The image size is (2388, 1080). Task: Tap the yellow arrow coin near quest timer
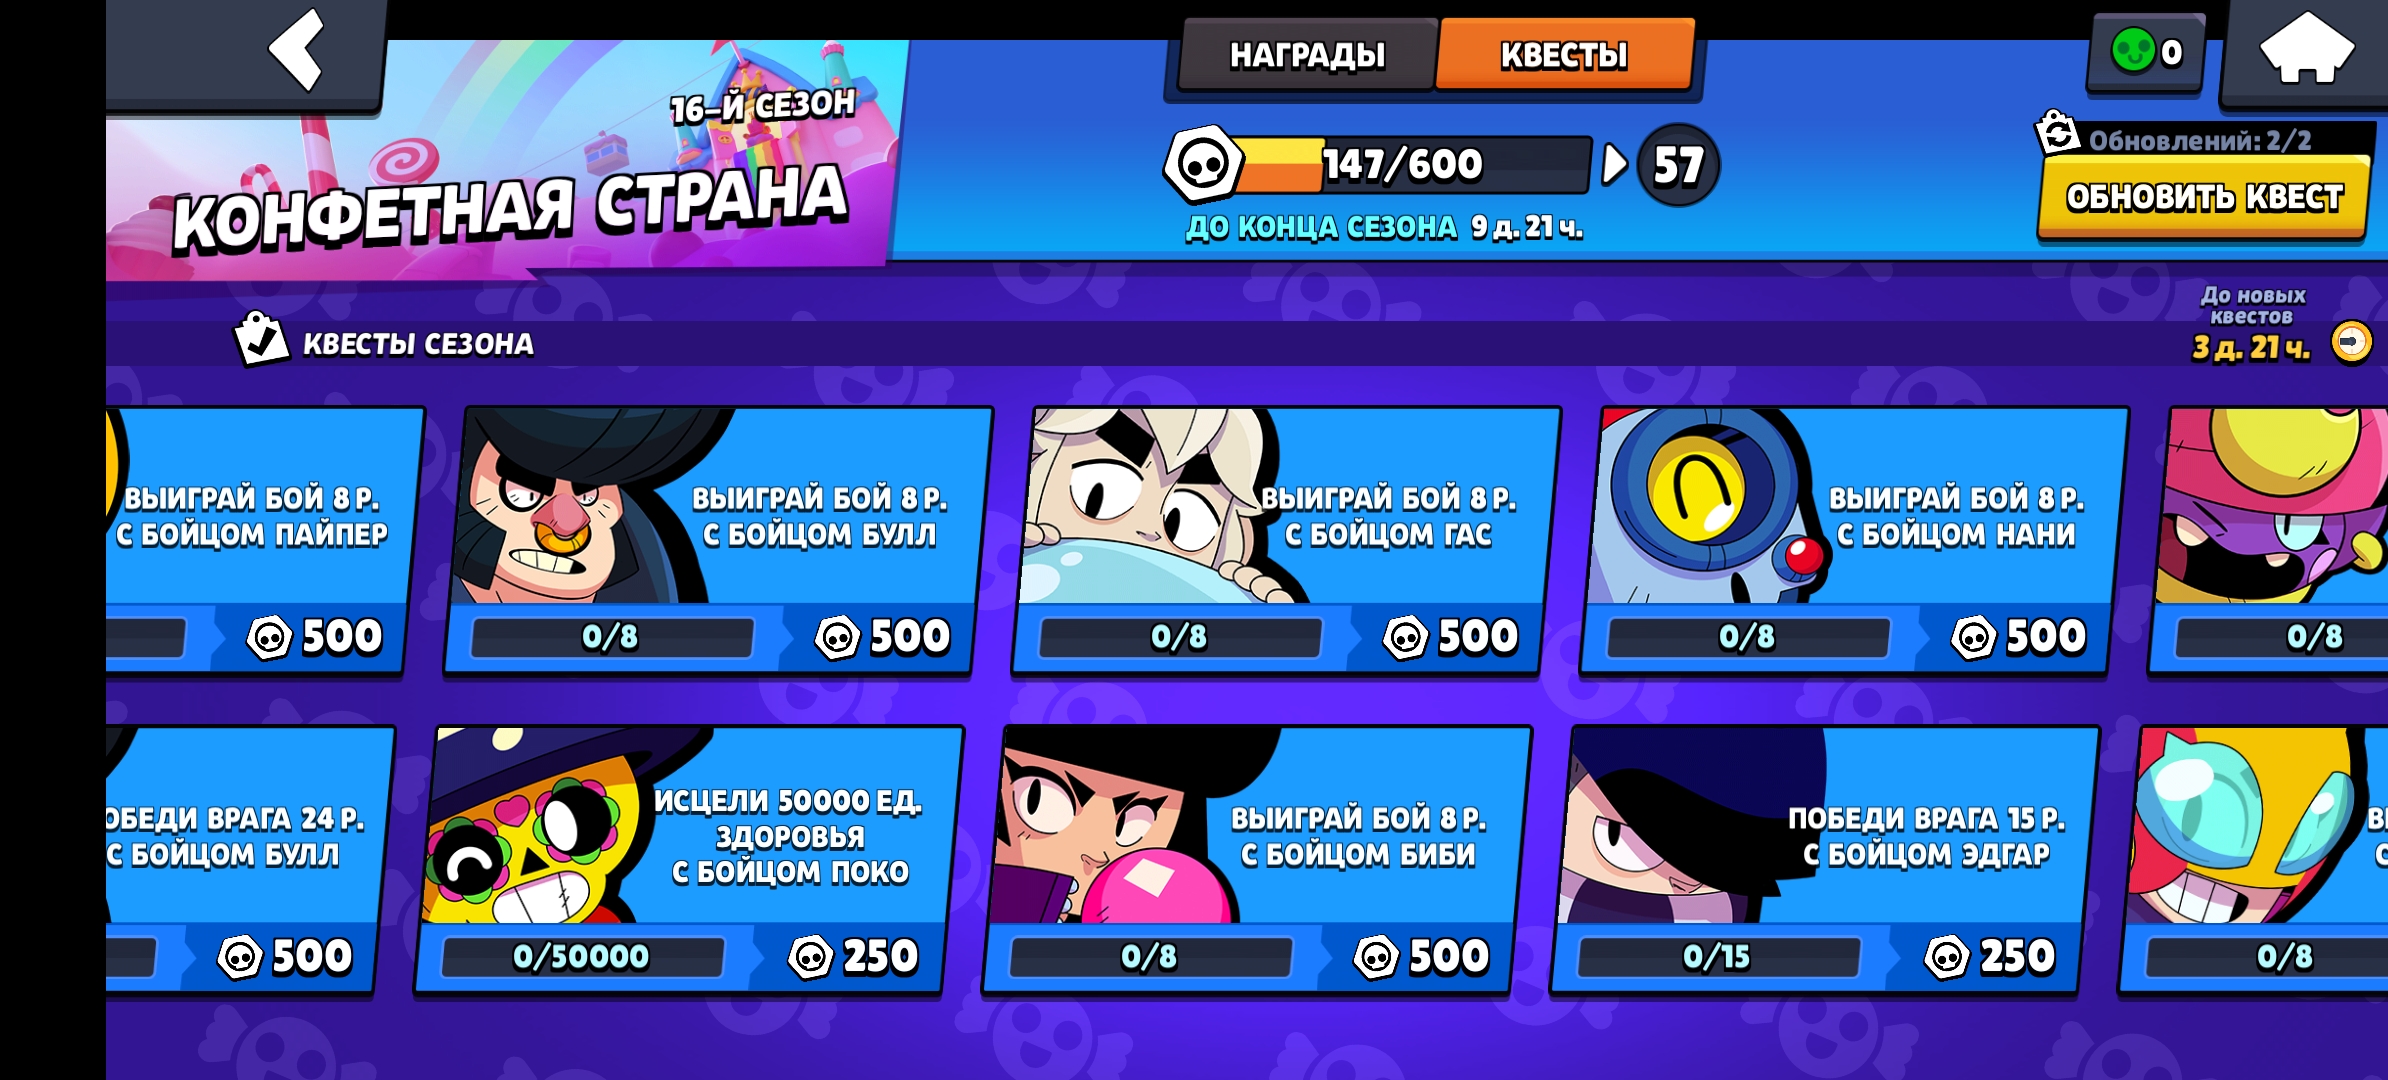click(x=2351, y=343)
